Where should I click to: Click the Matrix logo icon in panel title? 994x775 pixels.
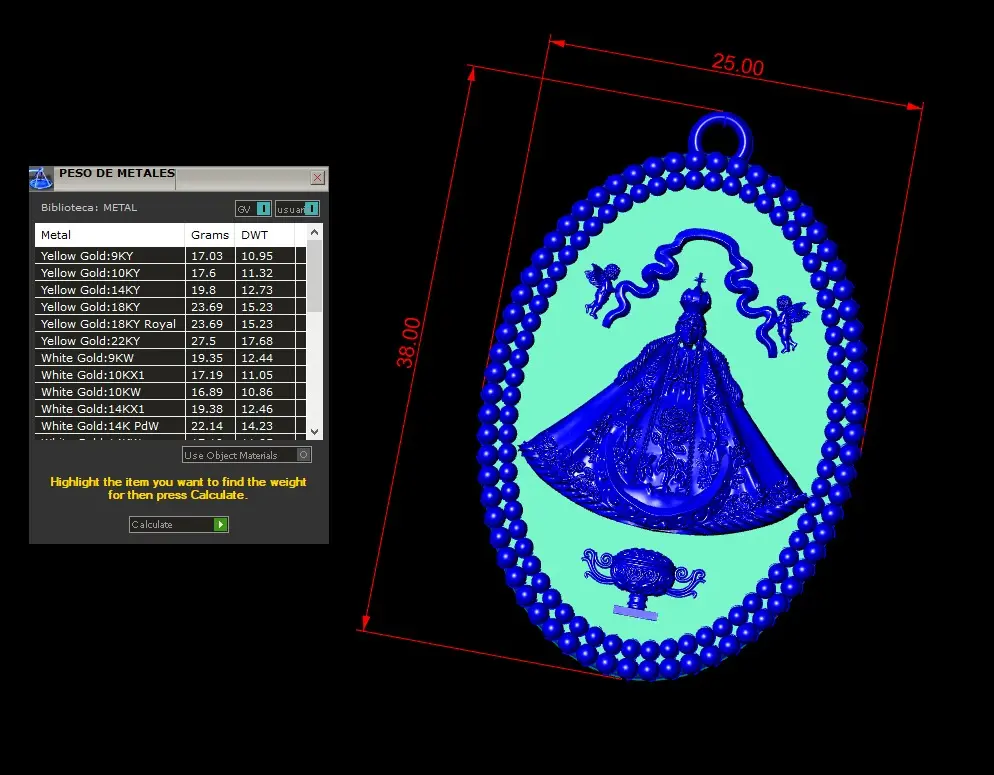click(41, 179)
